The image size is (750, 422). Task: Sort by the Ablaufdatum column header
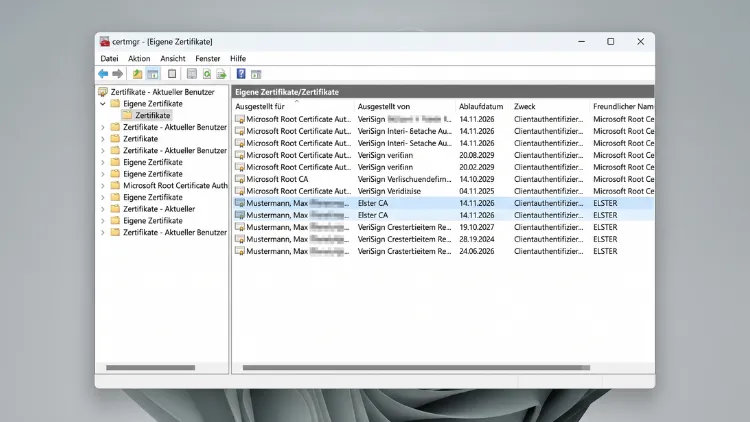point(482,106)
